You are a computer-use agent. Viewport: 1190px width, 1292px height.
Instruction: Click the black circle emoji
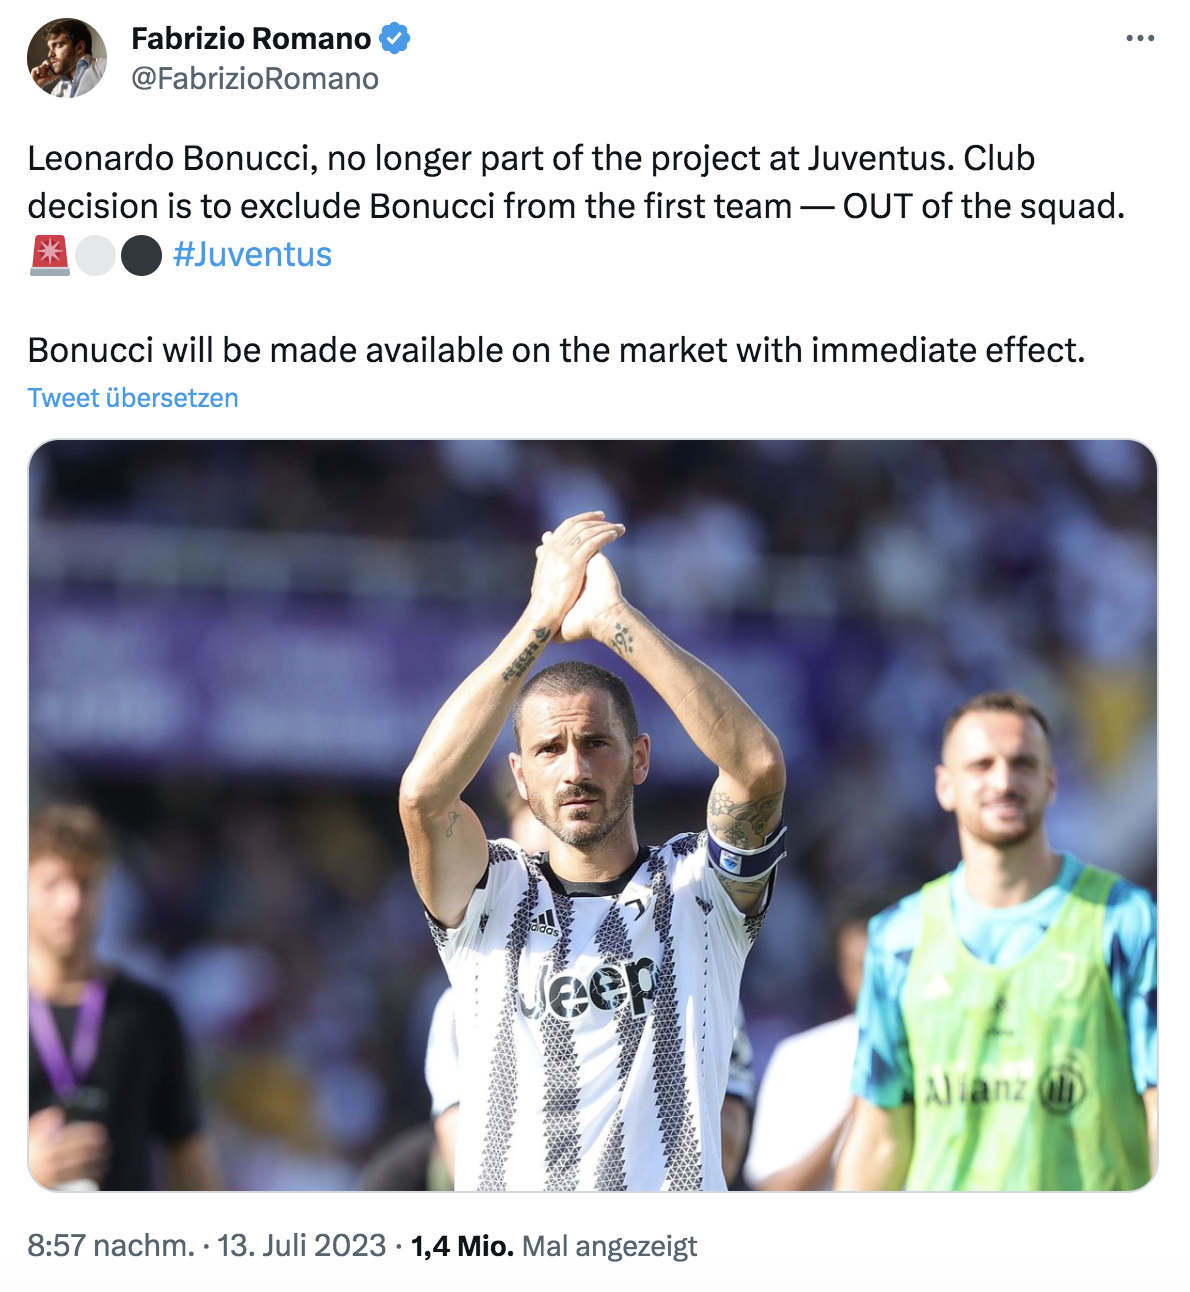(x=141, y=255)
